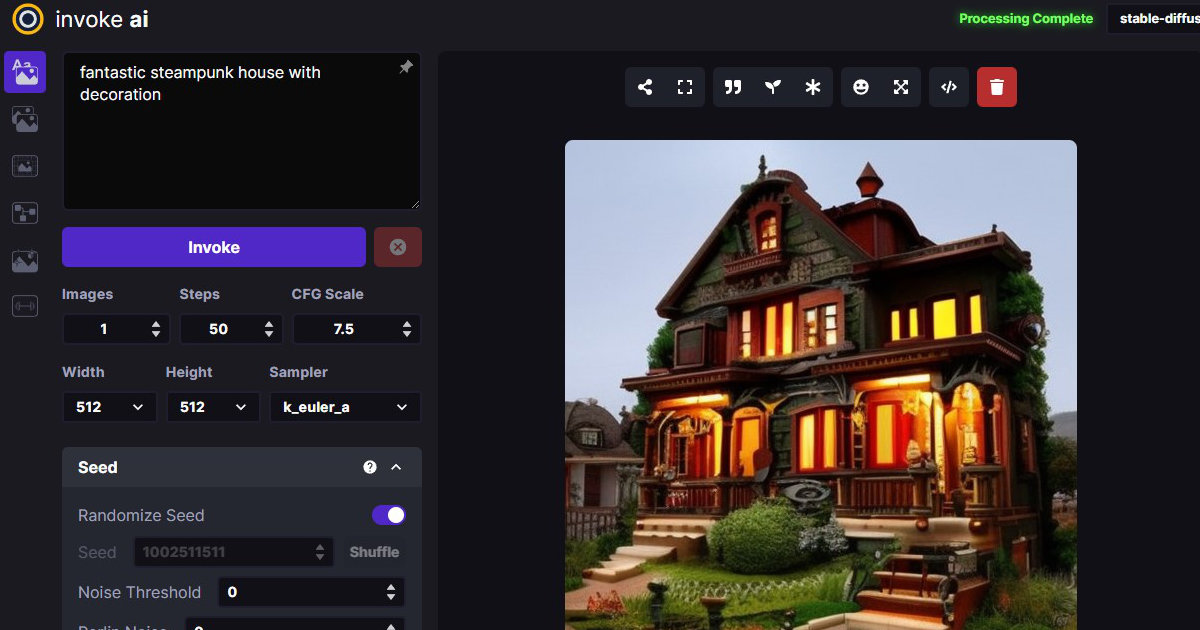Click the Noise Threshold stepper arrows
The image size is (1200, 630).
tap(391, 592)
